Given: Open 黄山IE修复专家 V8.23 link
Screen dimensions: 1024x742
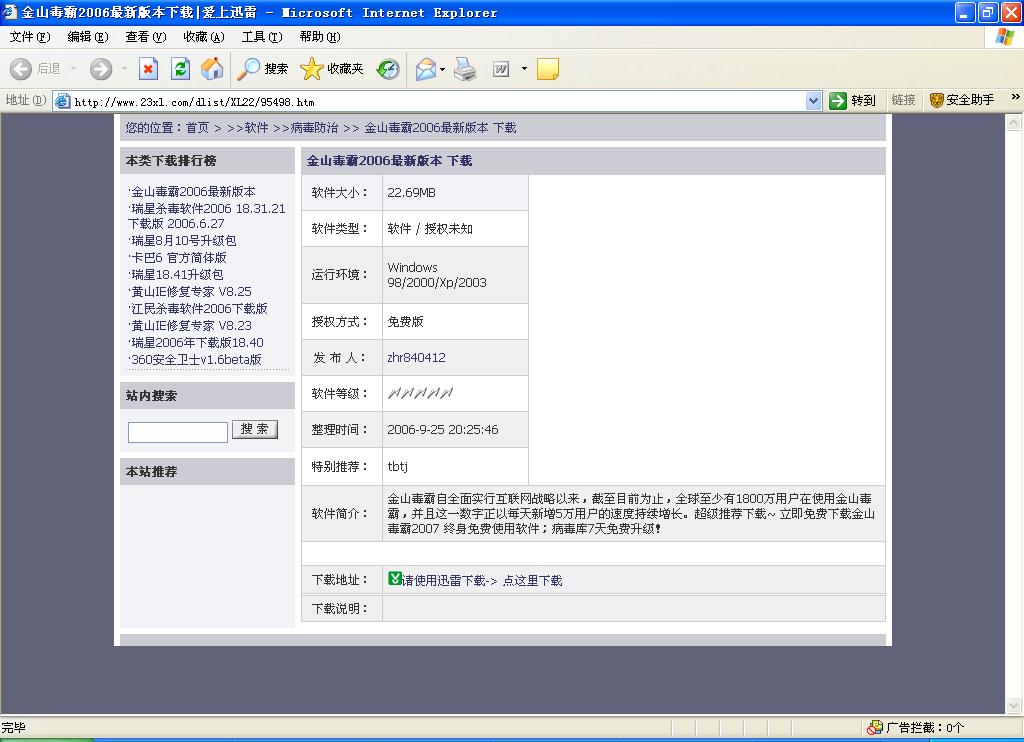Looking at the screenshot, I should click(x=191, y=325).
